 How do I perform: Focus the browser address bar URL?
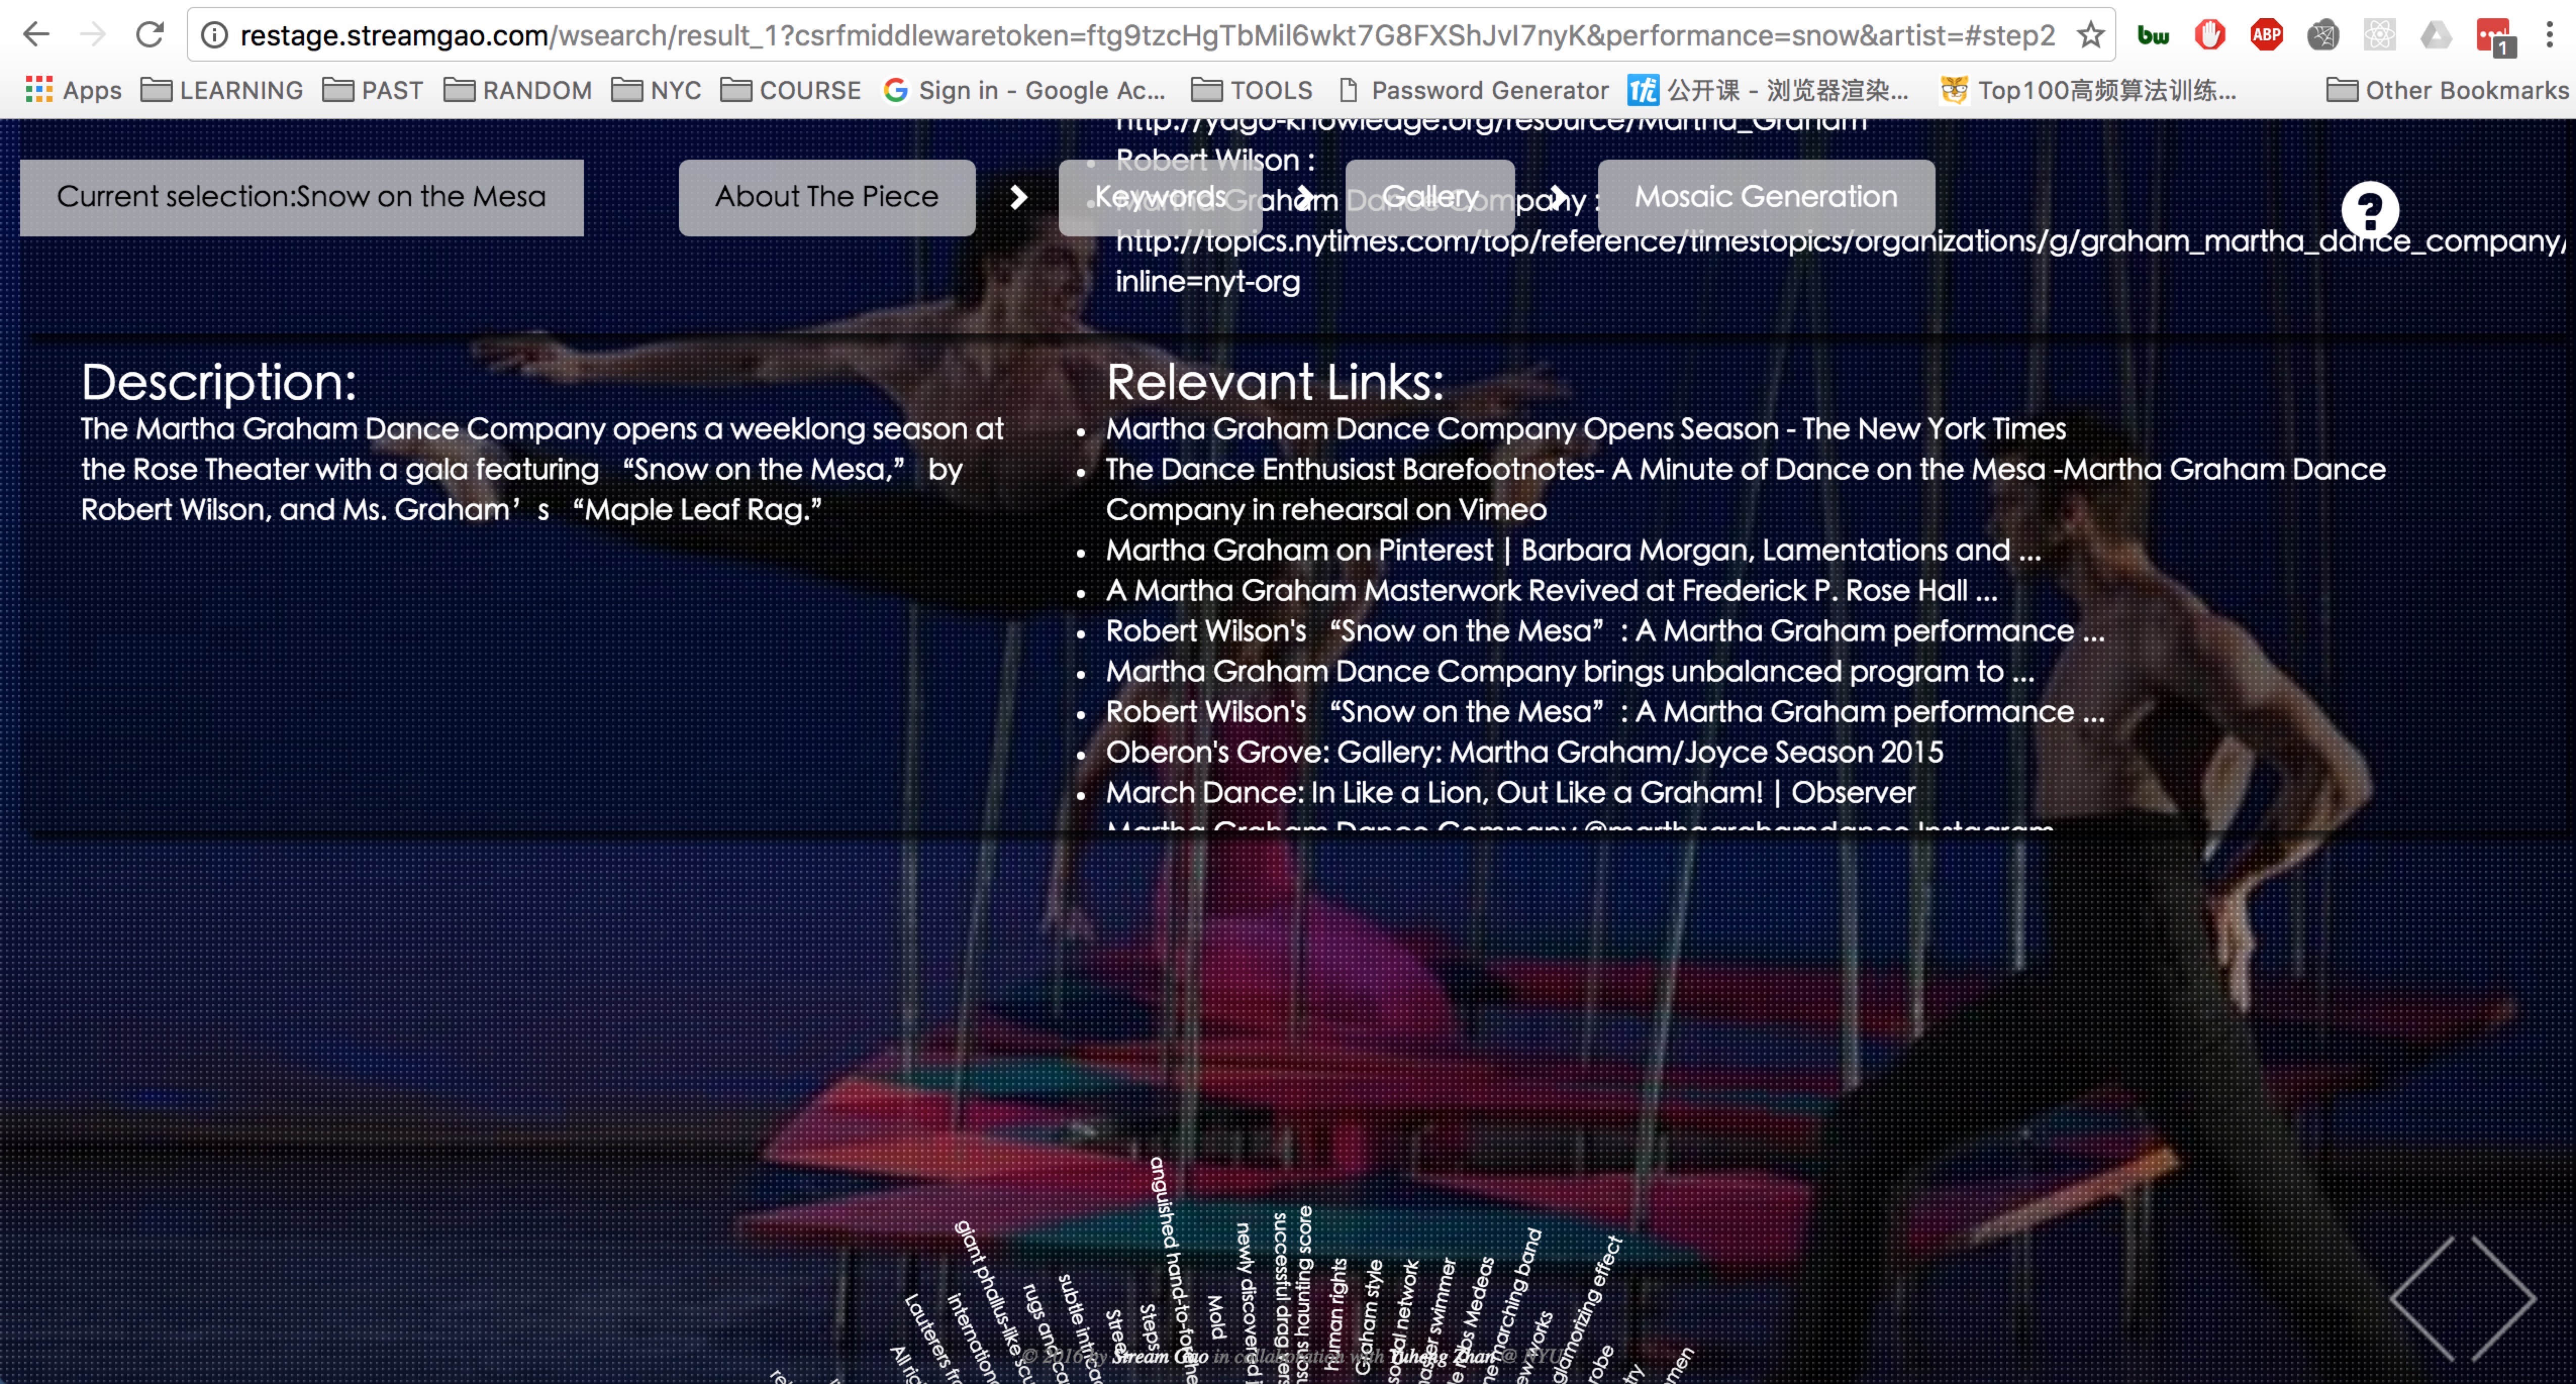point(1147,36)
